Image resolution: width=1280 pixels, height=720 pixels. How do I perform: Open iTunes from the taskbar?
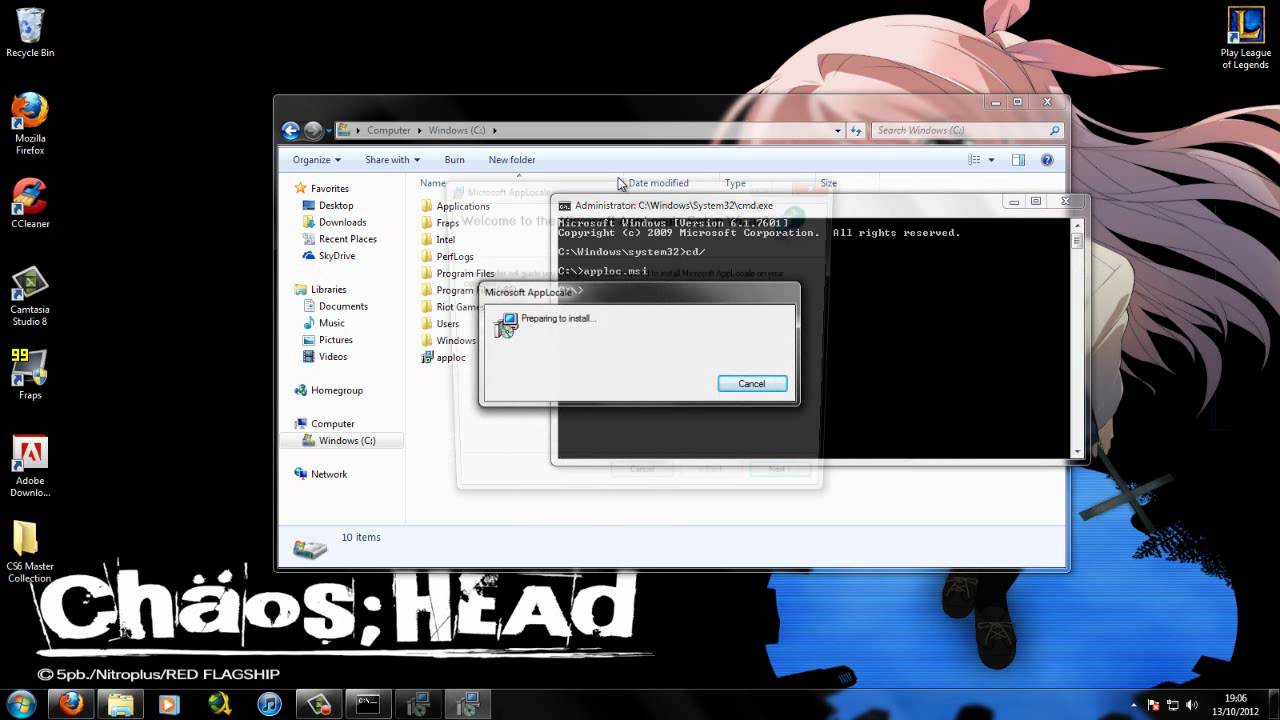(269, 704)
